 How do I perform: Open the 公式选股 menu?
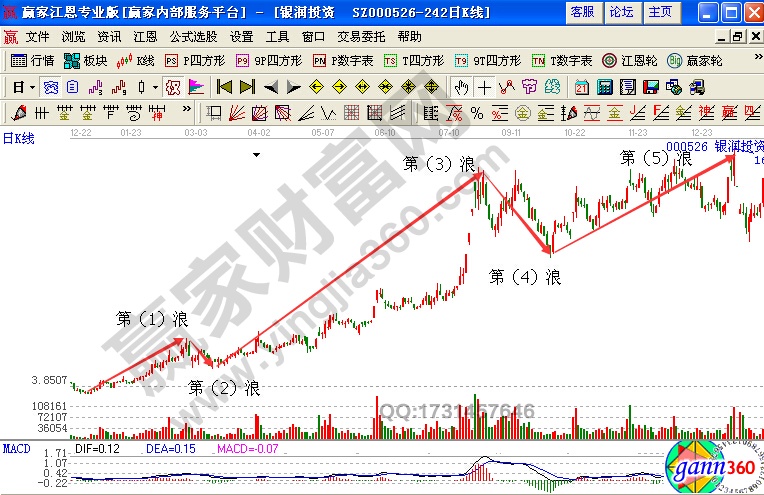coord(194,36)
